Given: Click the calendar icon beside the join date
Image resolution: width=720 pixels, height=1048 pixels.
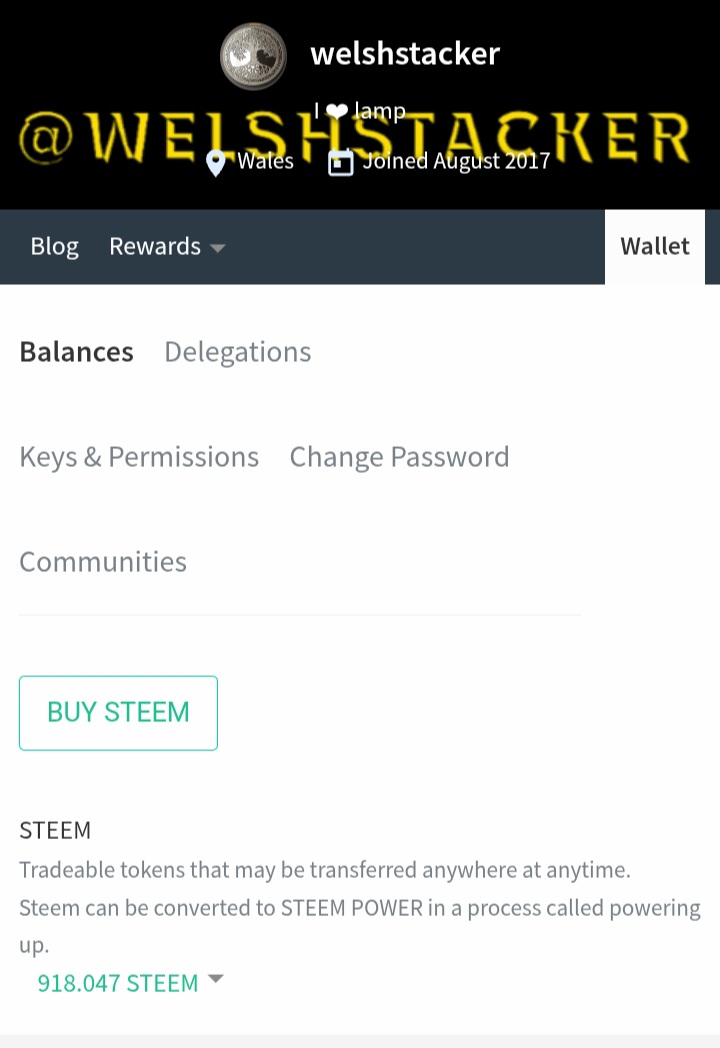Looking at the screenshot, I should click(341, 163).
